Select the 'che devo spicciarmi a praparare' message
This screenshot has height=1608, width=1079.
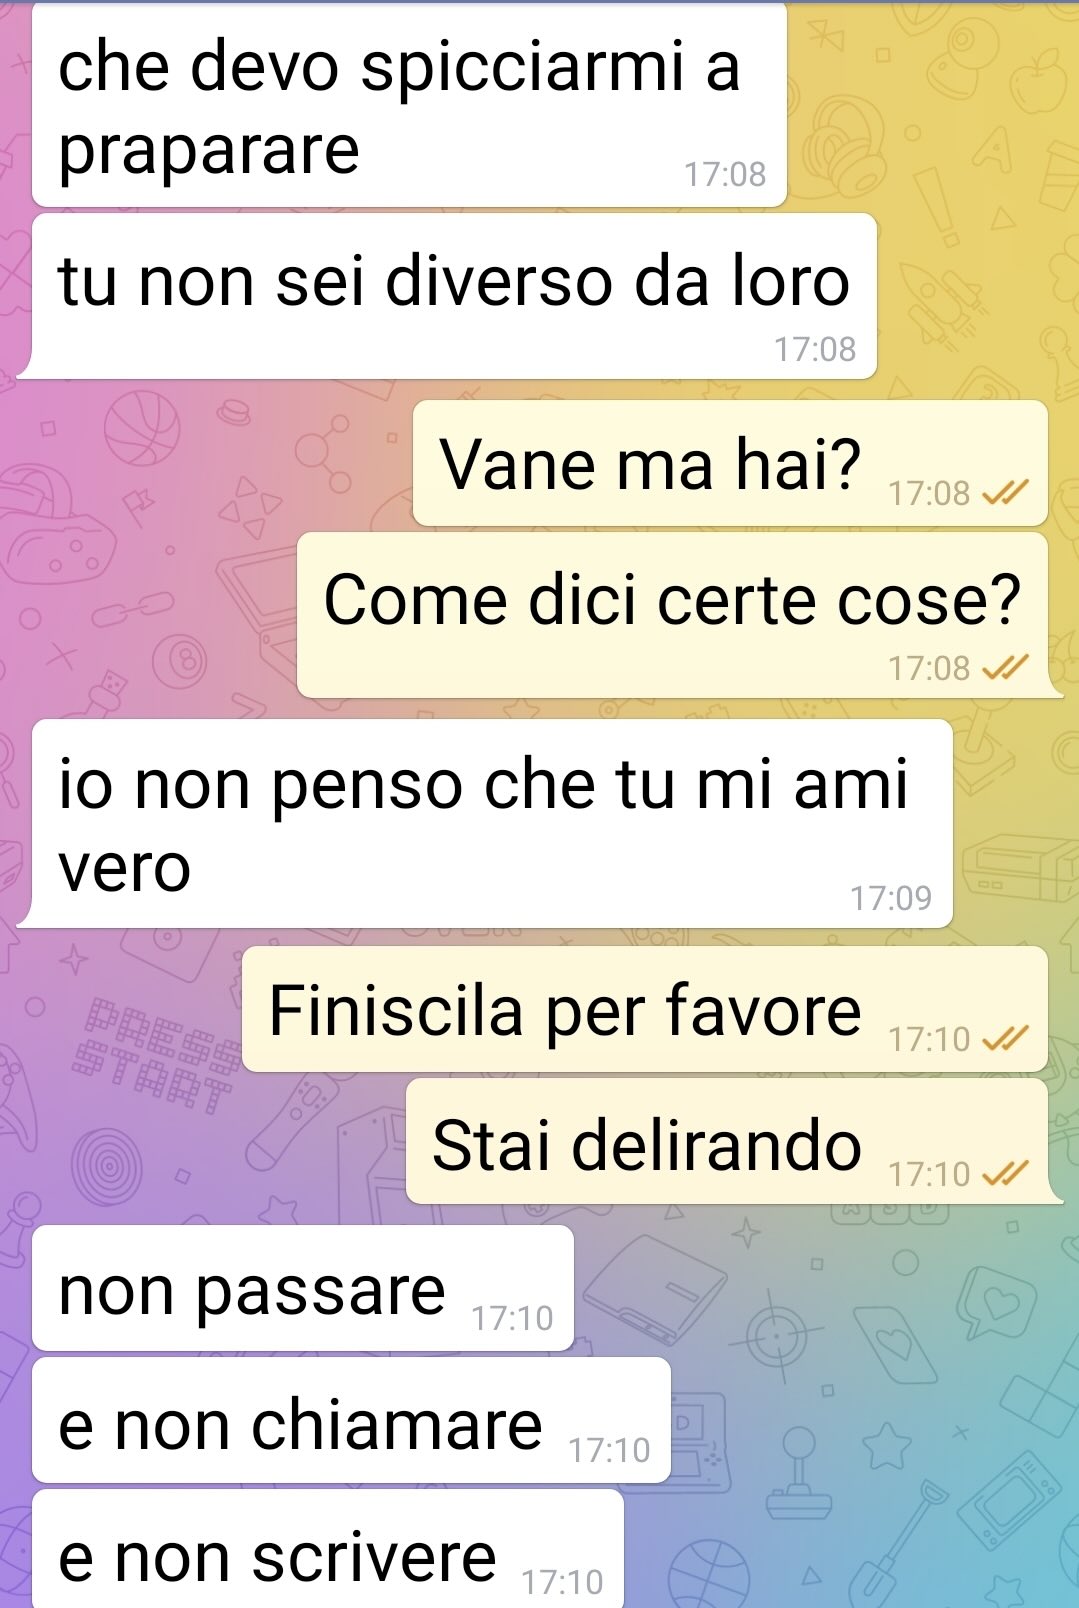[x=409, y=105]
